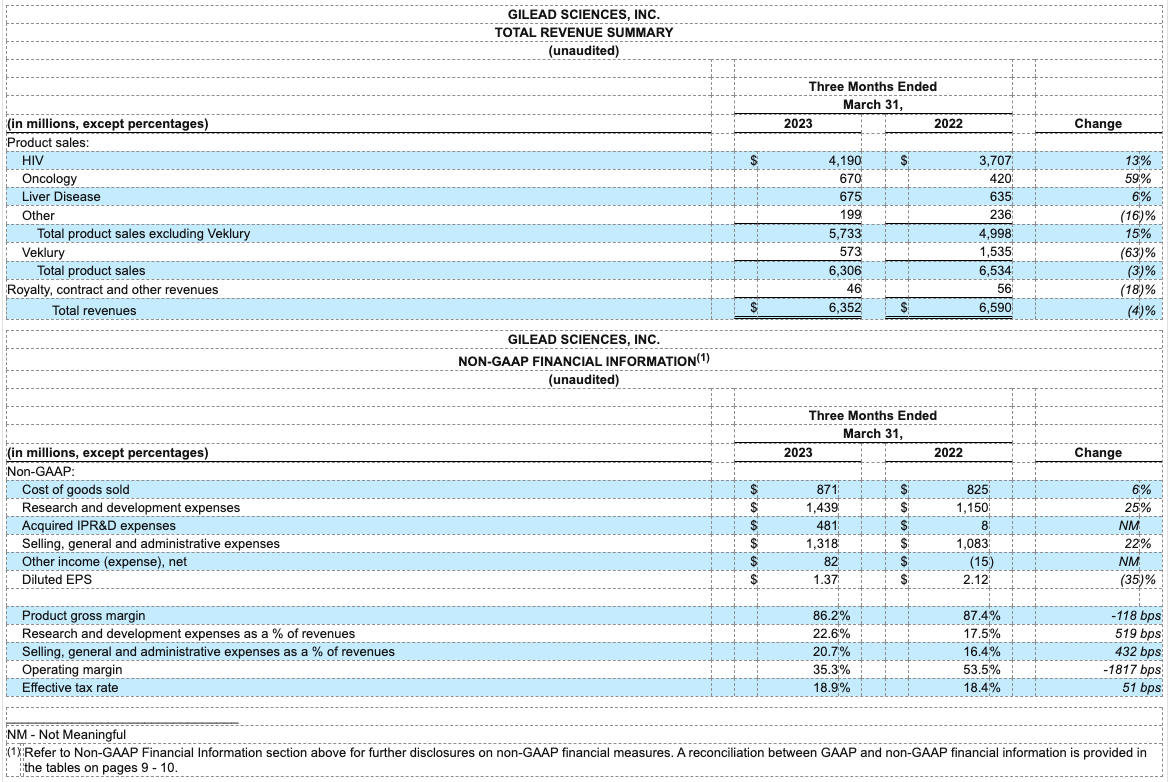Select the 'TOTAL REVENUE SUMMARY' heading
The width and height of the screenshot is (1169, 782).
pyautogui.click(x=584, y=33)
